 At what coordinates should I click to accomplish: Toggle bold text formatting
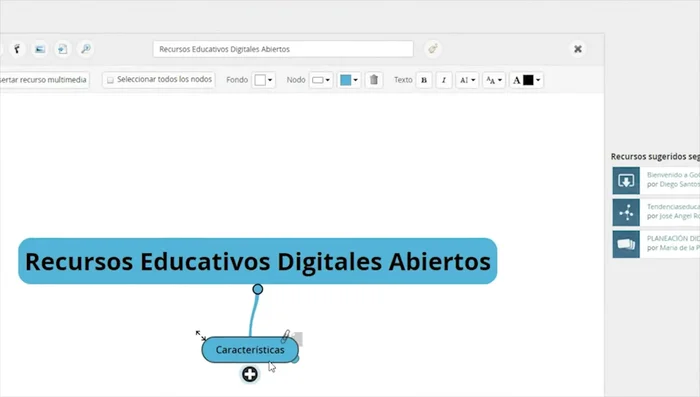coord(424,80)
